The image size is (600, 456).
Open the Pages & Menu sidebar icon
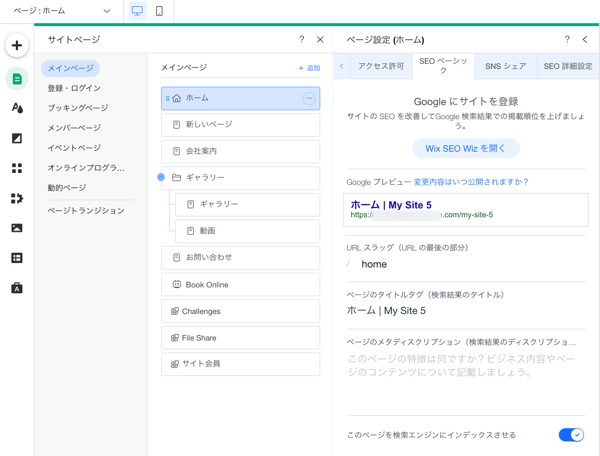click(16, 79)
